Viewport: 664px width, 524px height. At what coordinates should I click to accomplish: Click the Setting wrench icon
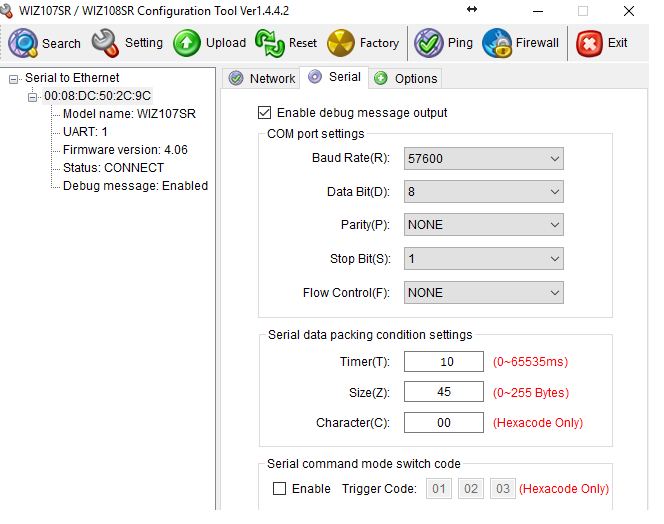[105, 43]
